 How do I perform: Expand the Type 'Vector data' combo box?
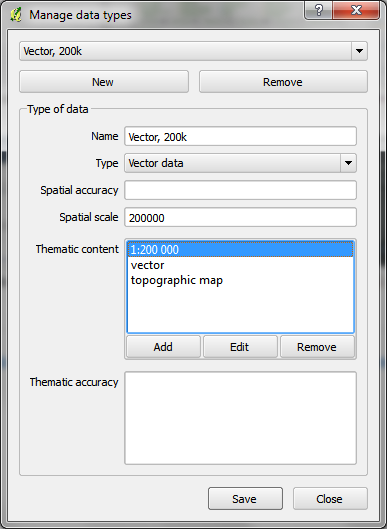coord(240,163)
